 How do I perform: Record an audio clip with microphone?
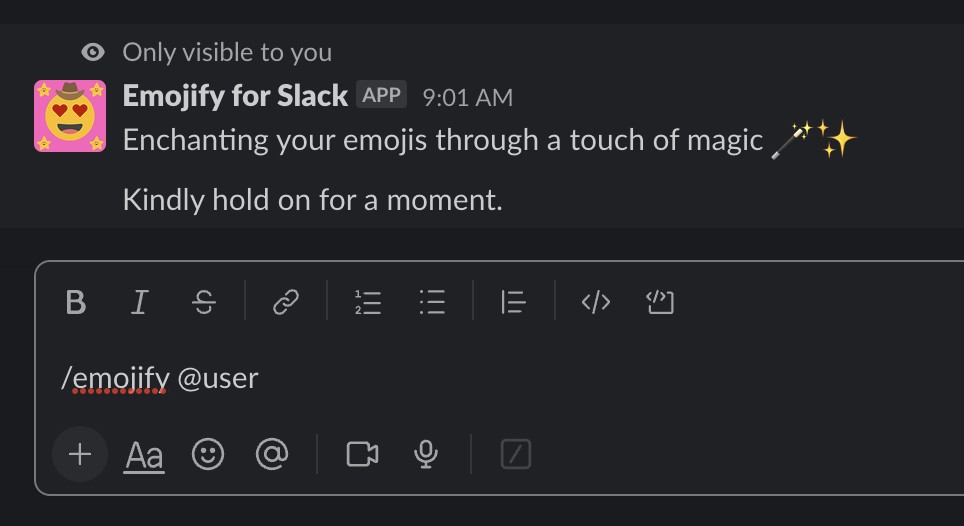(x=426, y=455)
